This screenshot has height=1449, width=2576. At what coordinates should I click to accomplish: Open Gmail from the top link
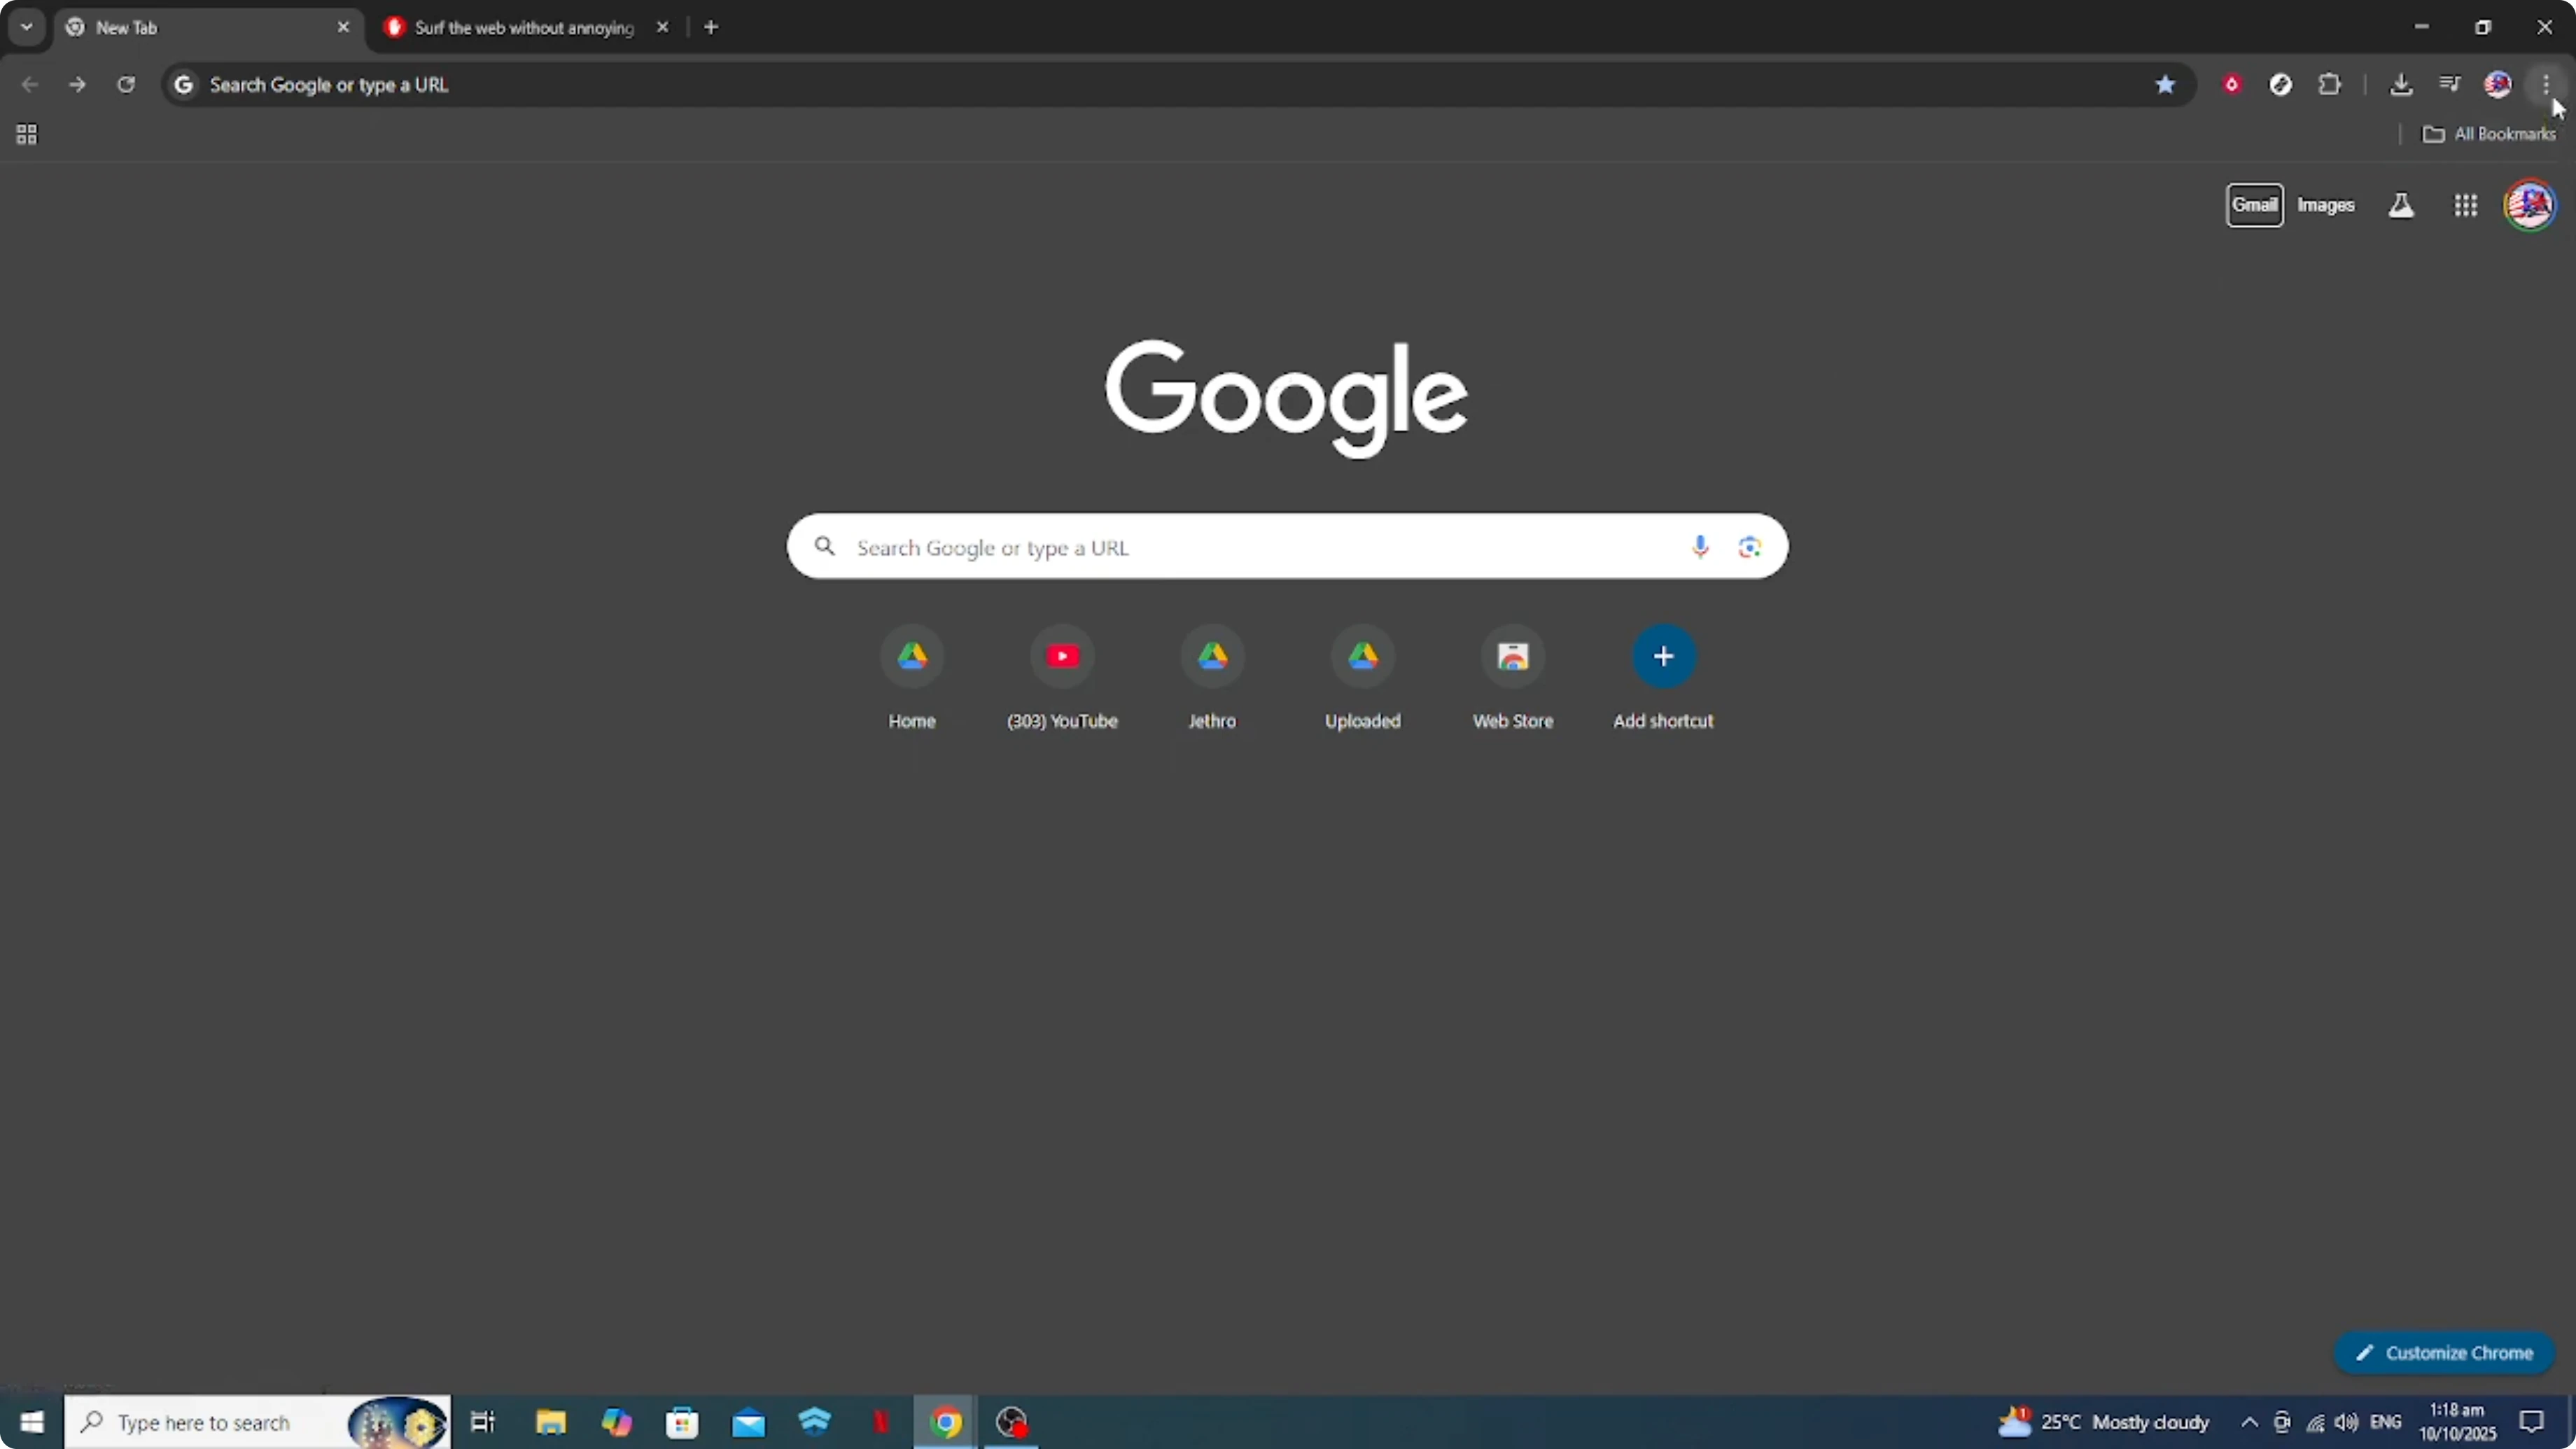coord(2256,205)
